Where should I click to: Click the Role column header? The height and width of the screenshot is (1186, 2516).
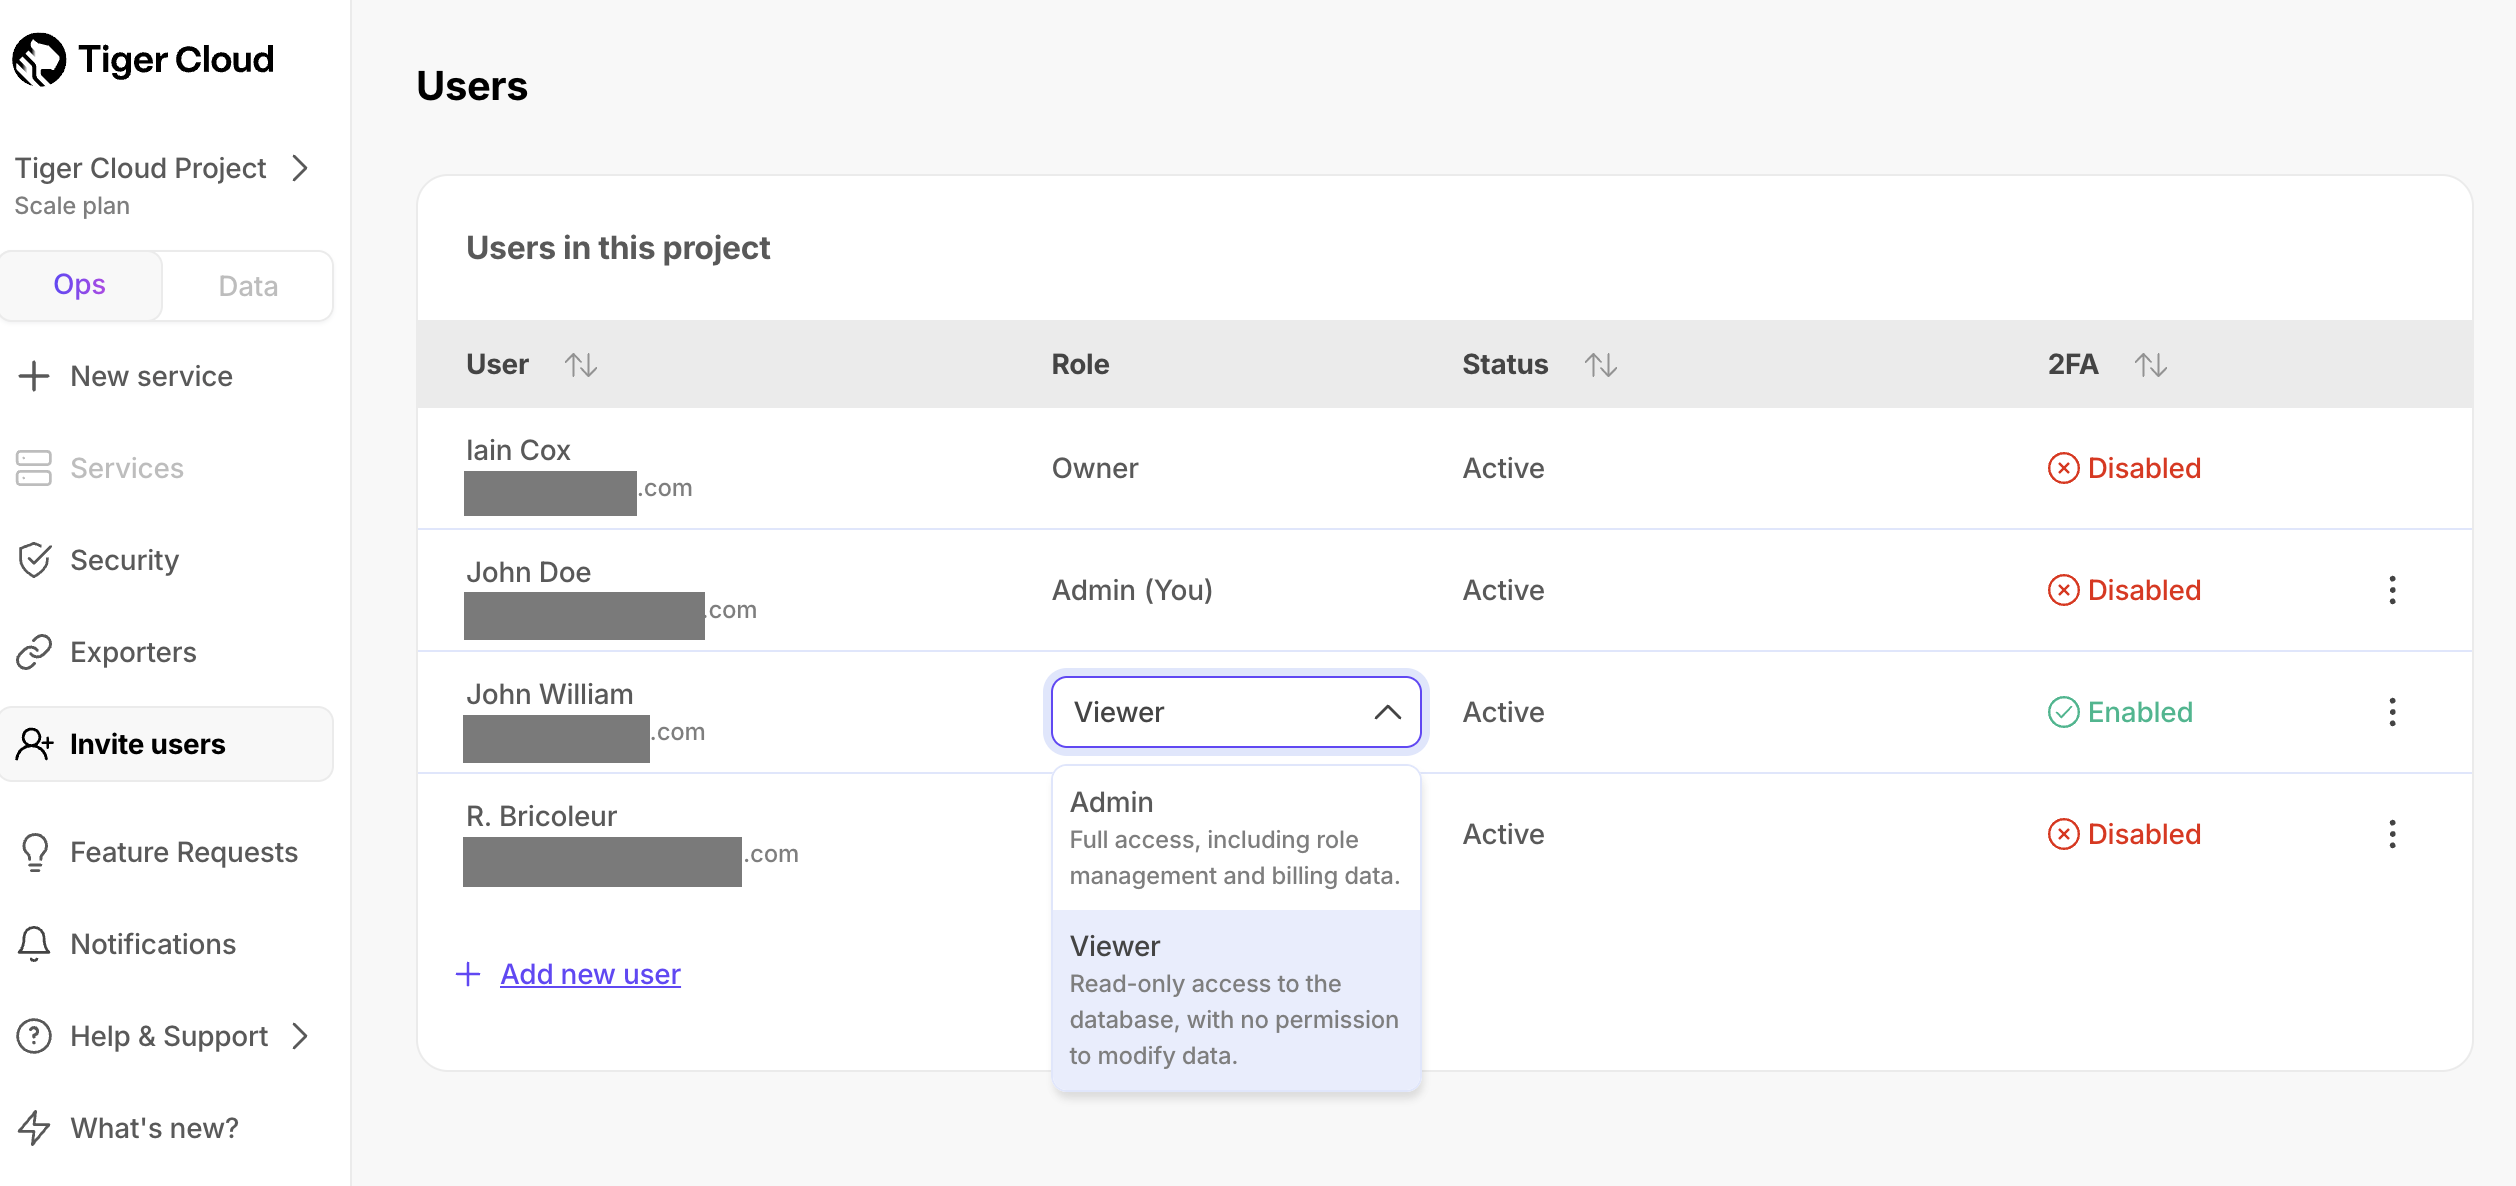(x=1080, y=364)
